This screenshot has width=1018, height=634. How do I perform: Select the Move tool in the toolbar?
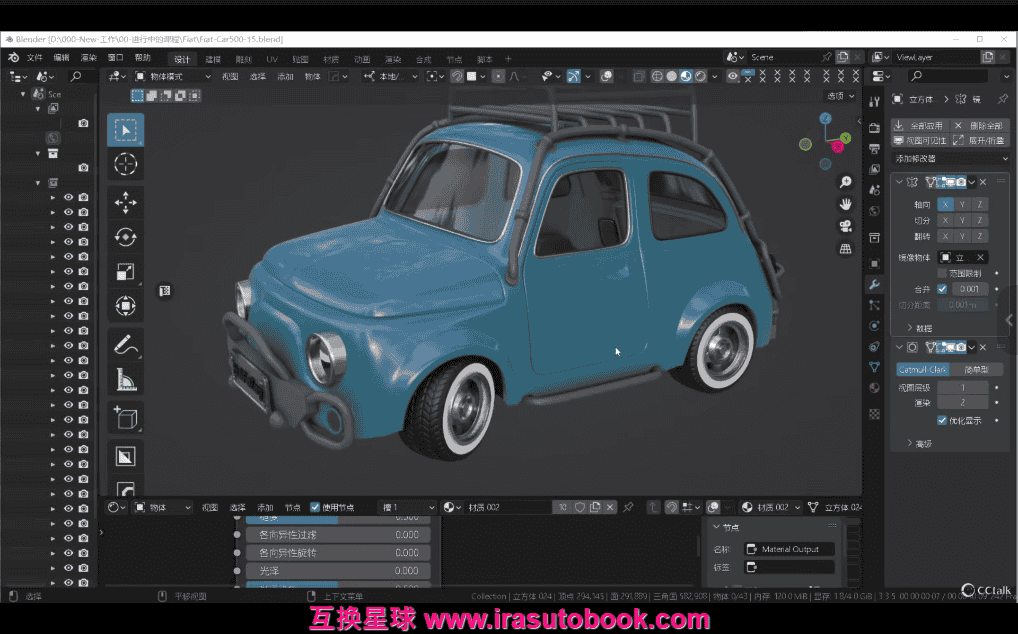126,203
